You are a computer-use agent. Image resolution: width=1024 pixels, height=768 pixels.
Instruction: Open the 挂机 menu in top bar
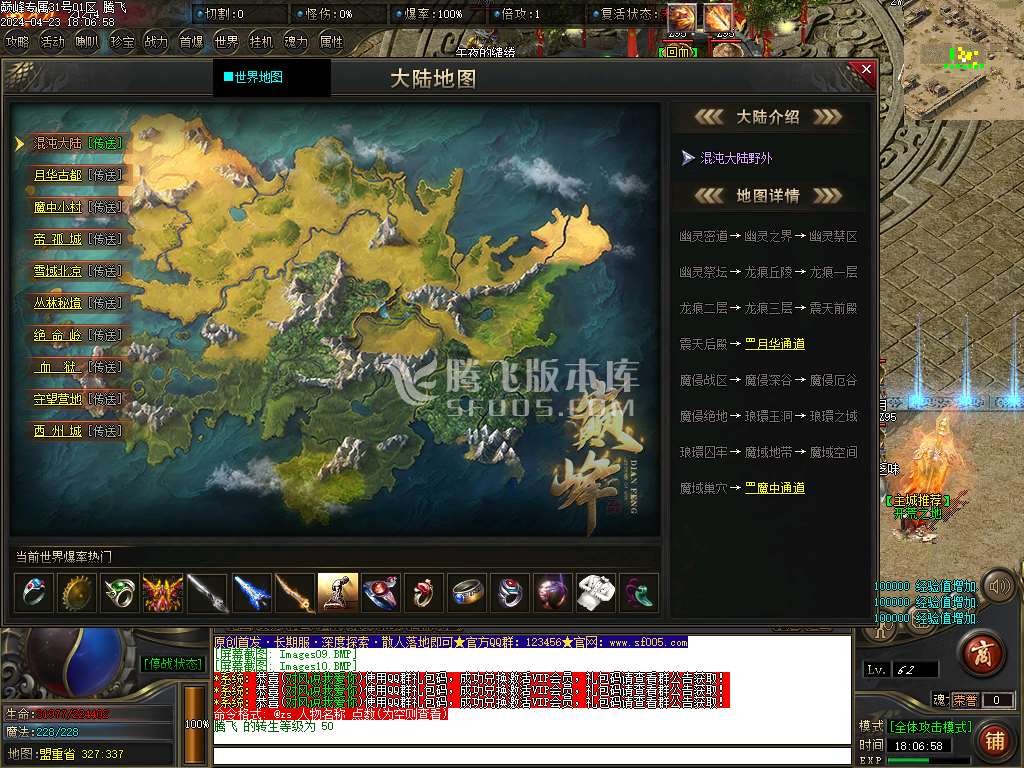point(261,42)
